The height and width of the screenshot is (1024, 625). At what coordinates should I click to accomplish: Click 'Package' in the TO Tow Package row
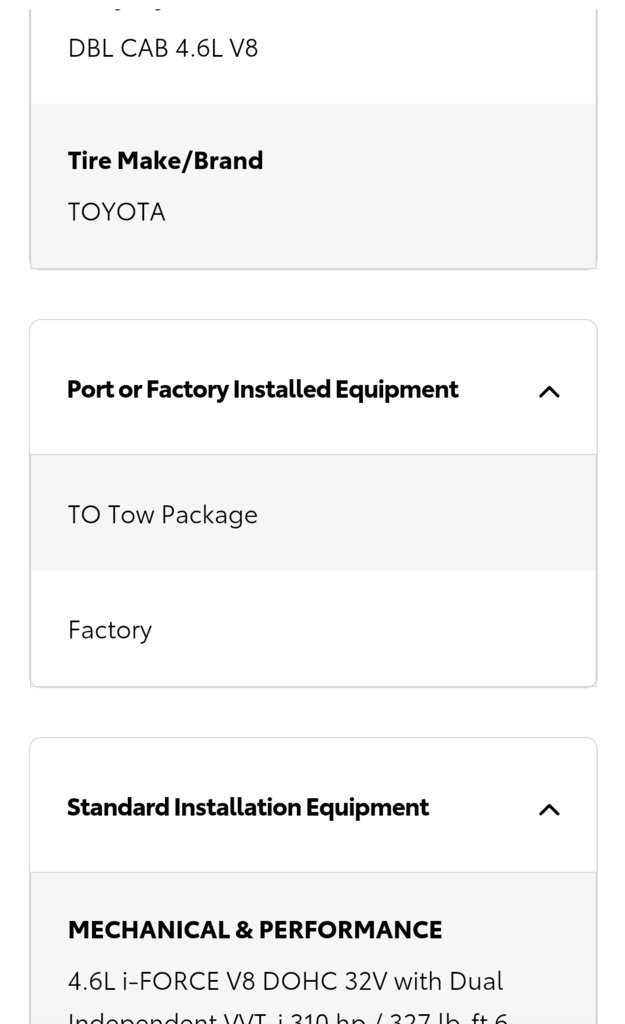click(x=209, y=515)
